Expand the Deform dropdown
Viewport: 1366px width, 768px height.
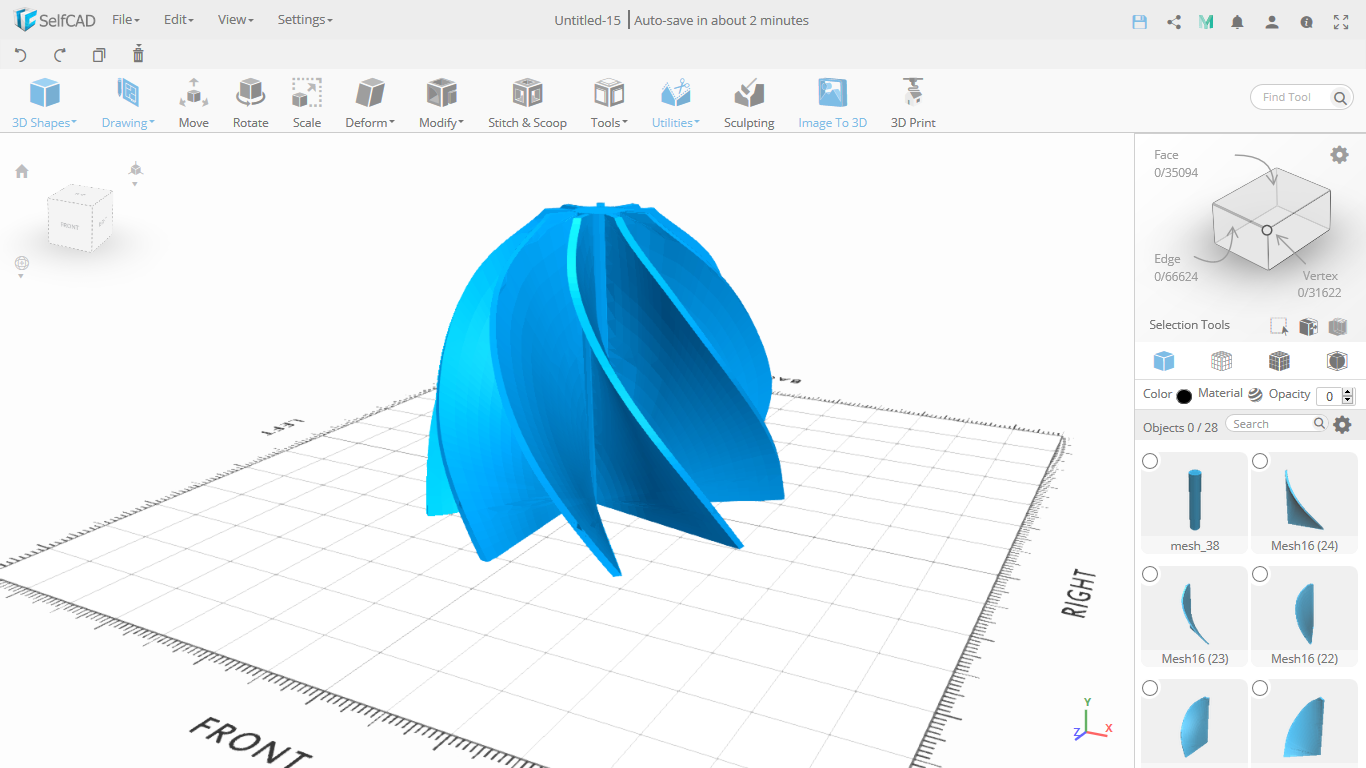pos(370,104)
